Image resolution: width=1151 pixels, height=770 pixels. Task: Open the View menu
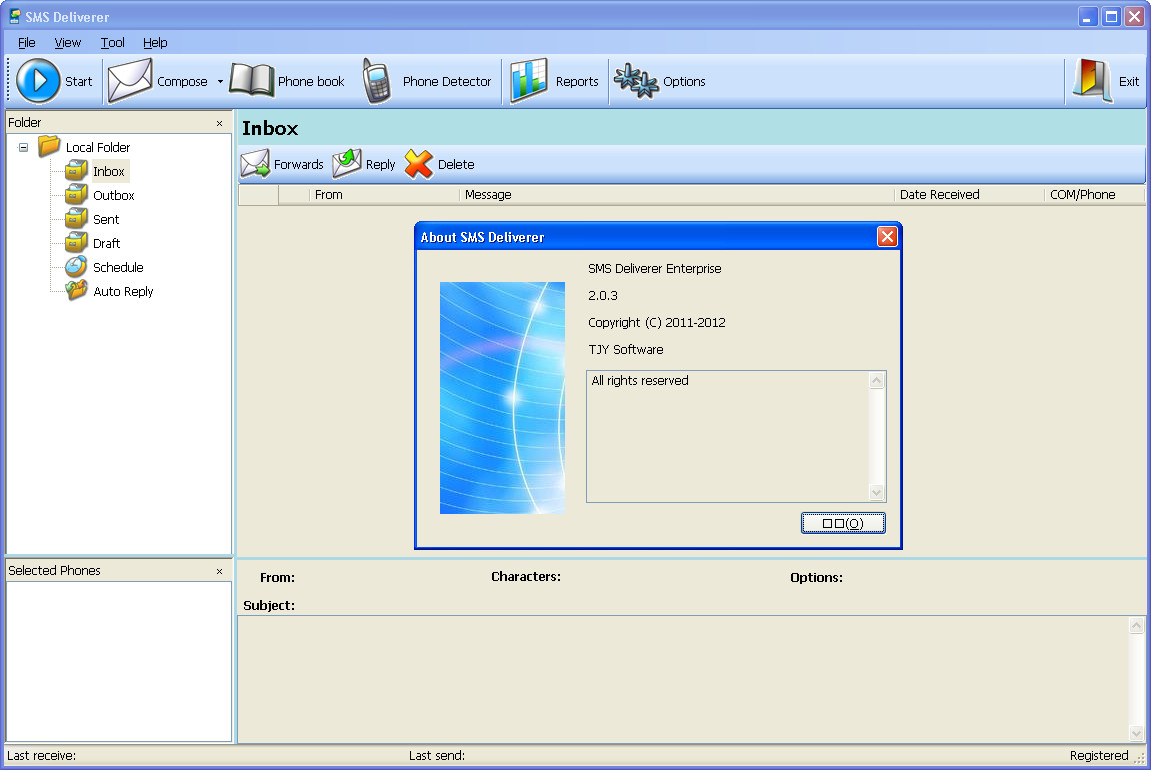point(67,43)
